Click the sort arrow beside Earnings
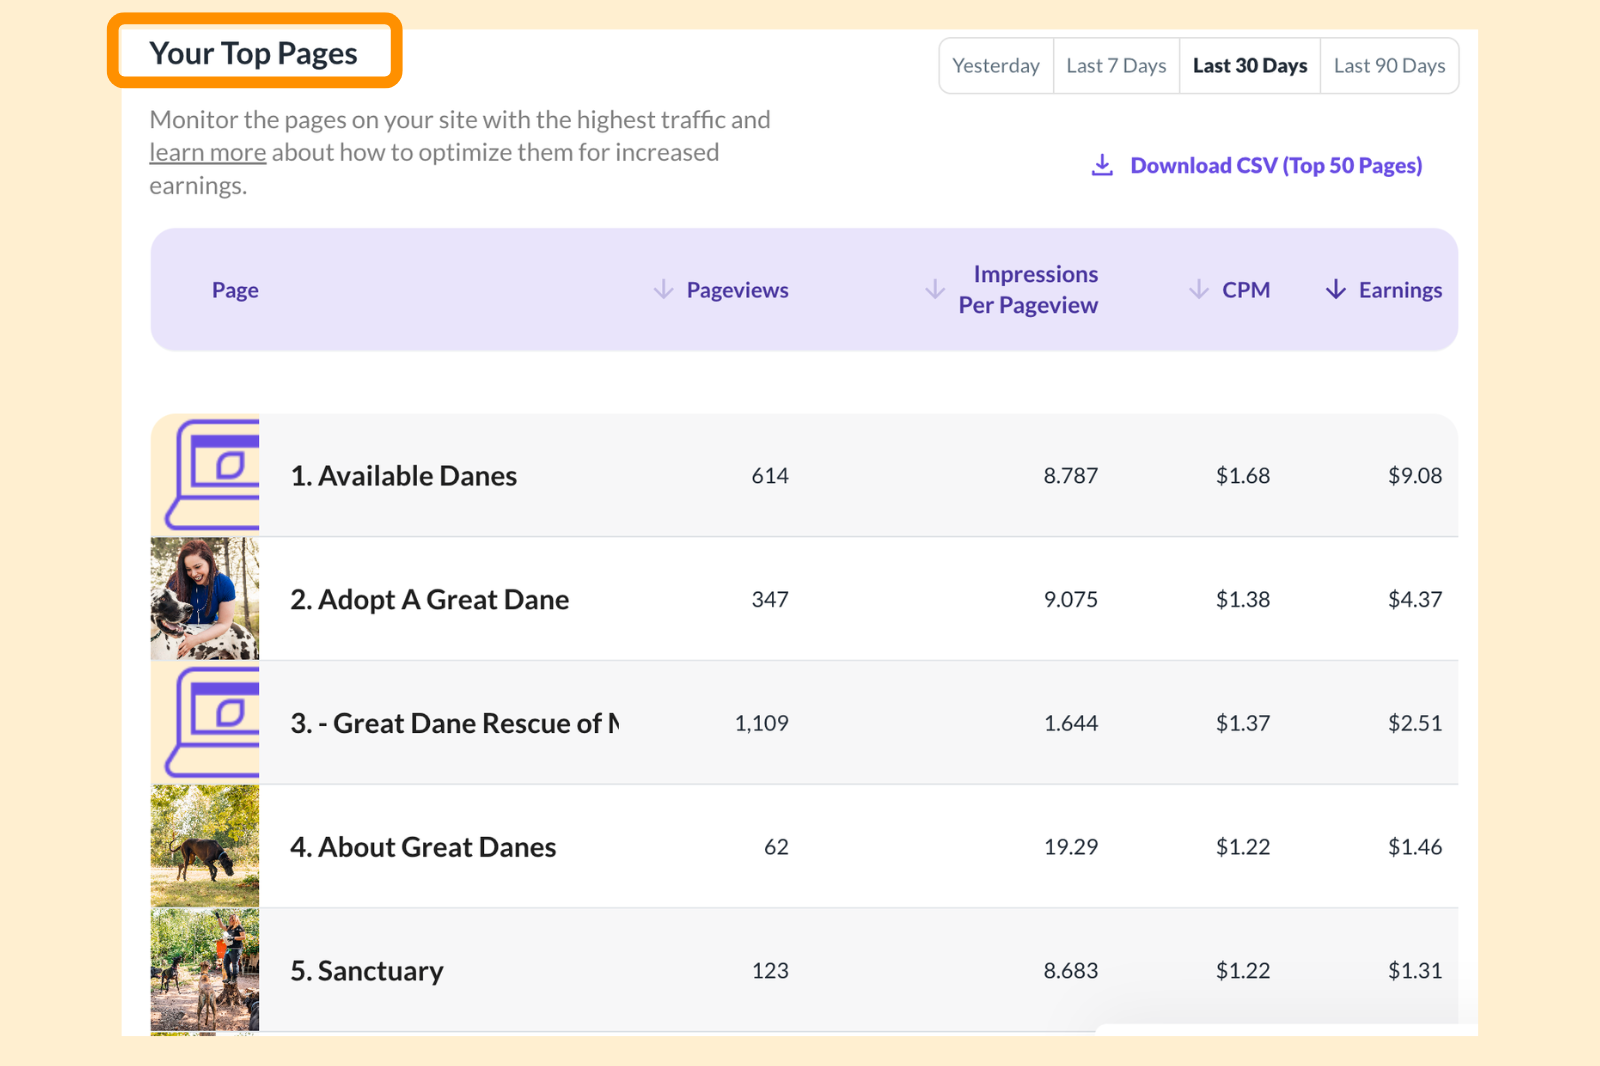1600x1066 pixels. pyautogui.click(x=1334, y=289)
